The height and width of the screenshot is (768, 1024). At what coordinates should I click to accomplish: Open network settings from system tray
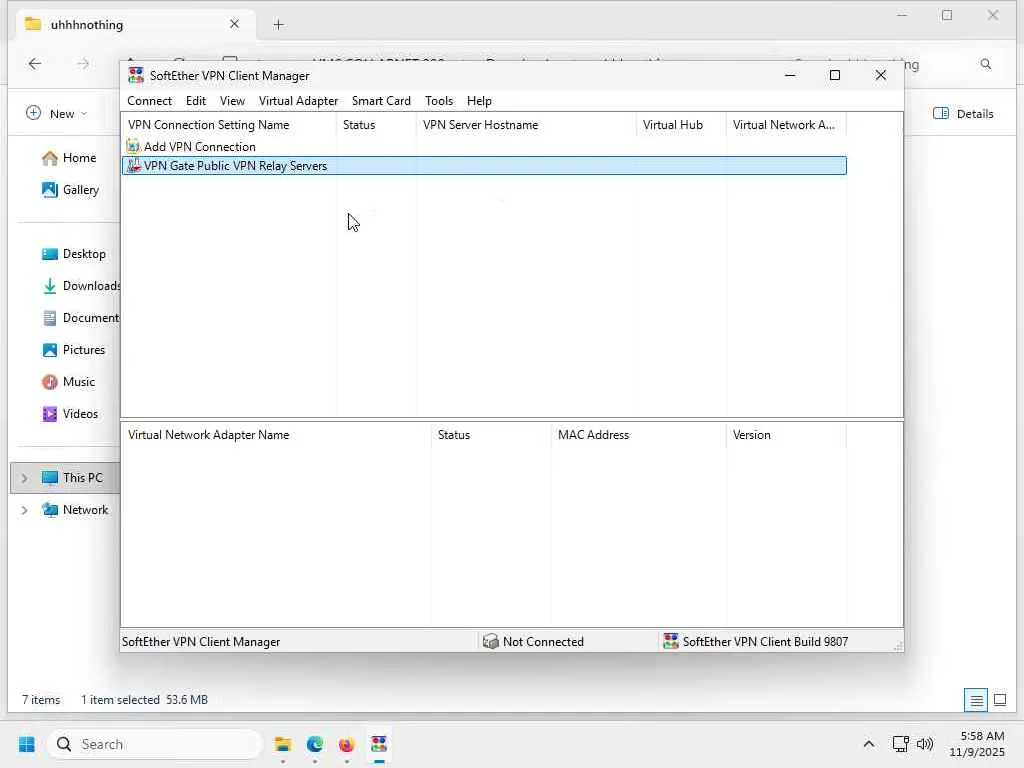pos(901,744)
